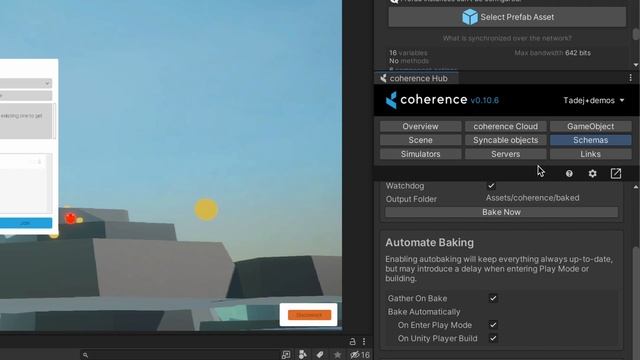640x360 pixels.
Task: Open the Syncable objects tab
Action: pos(505,140)
